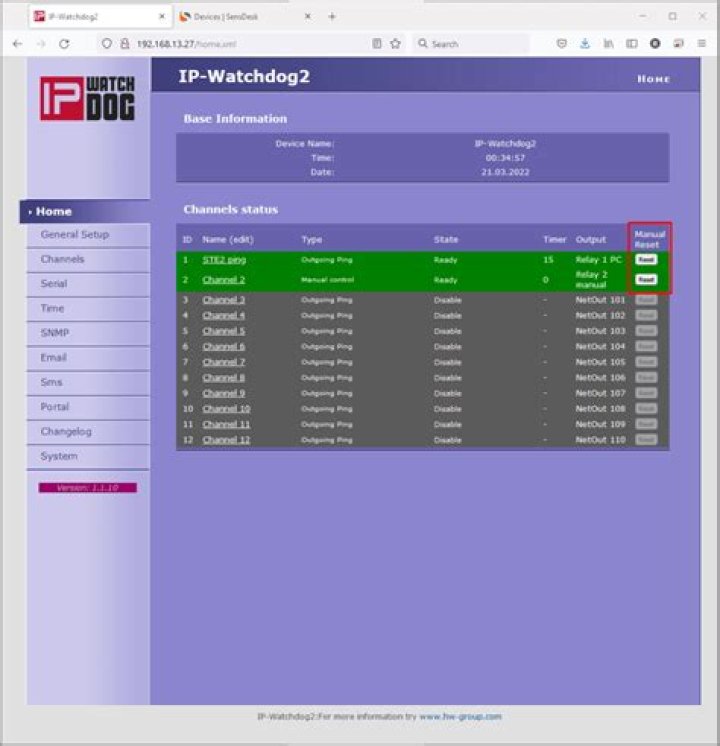Select Home in the sidebar menu
The width and height of the screenshot is (720, 746).
tap(85, 211)
